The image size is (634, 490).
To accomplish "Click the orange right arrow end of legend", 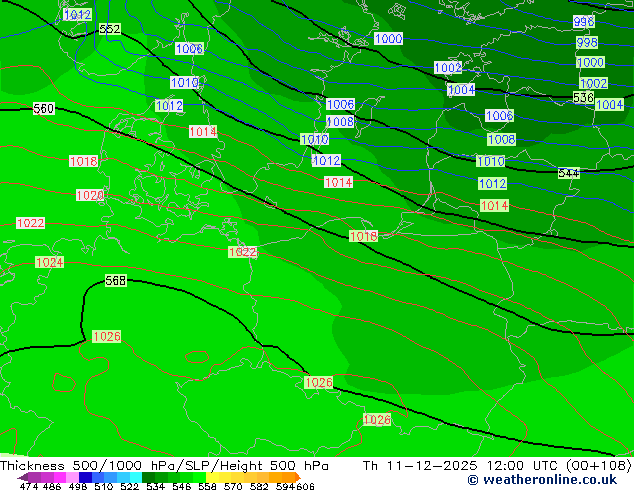I will point(298,477).
